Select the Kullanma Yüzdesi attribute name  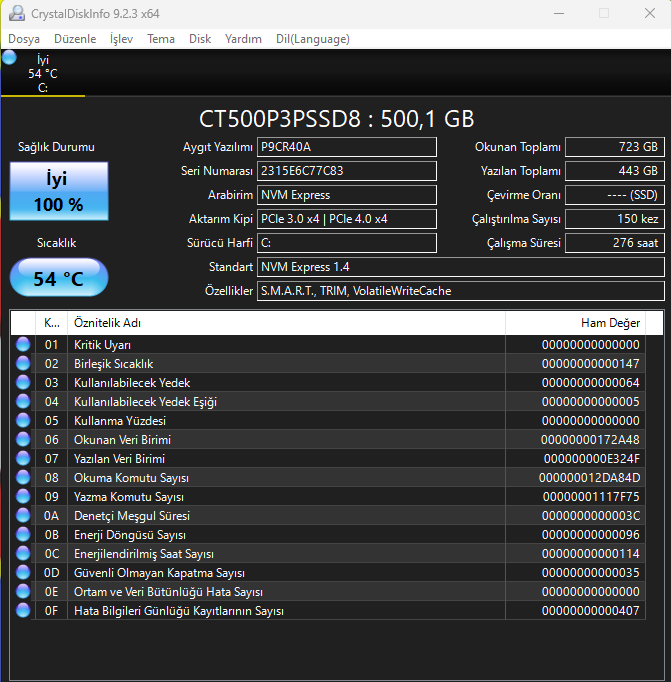120,421
